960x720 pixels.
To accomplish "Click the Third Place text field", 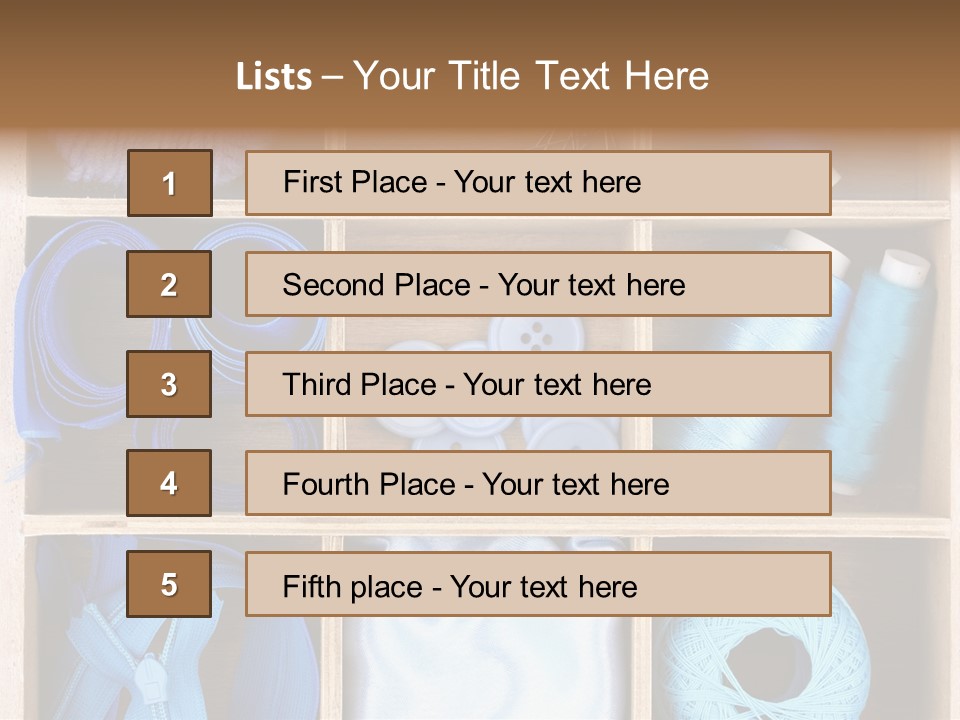I will tap(538, 384).
